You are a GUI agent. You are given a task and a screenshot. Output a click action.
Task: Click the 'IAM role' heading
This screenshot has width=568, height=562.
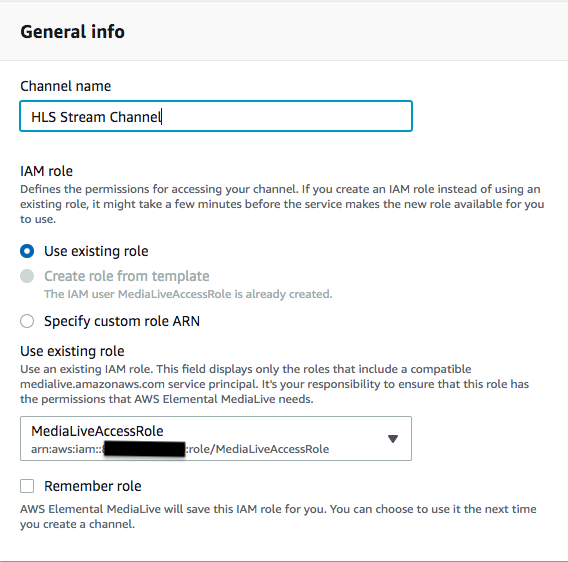click(46, 171)
